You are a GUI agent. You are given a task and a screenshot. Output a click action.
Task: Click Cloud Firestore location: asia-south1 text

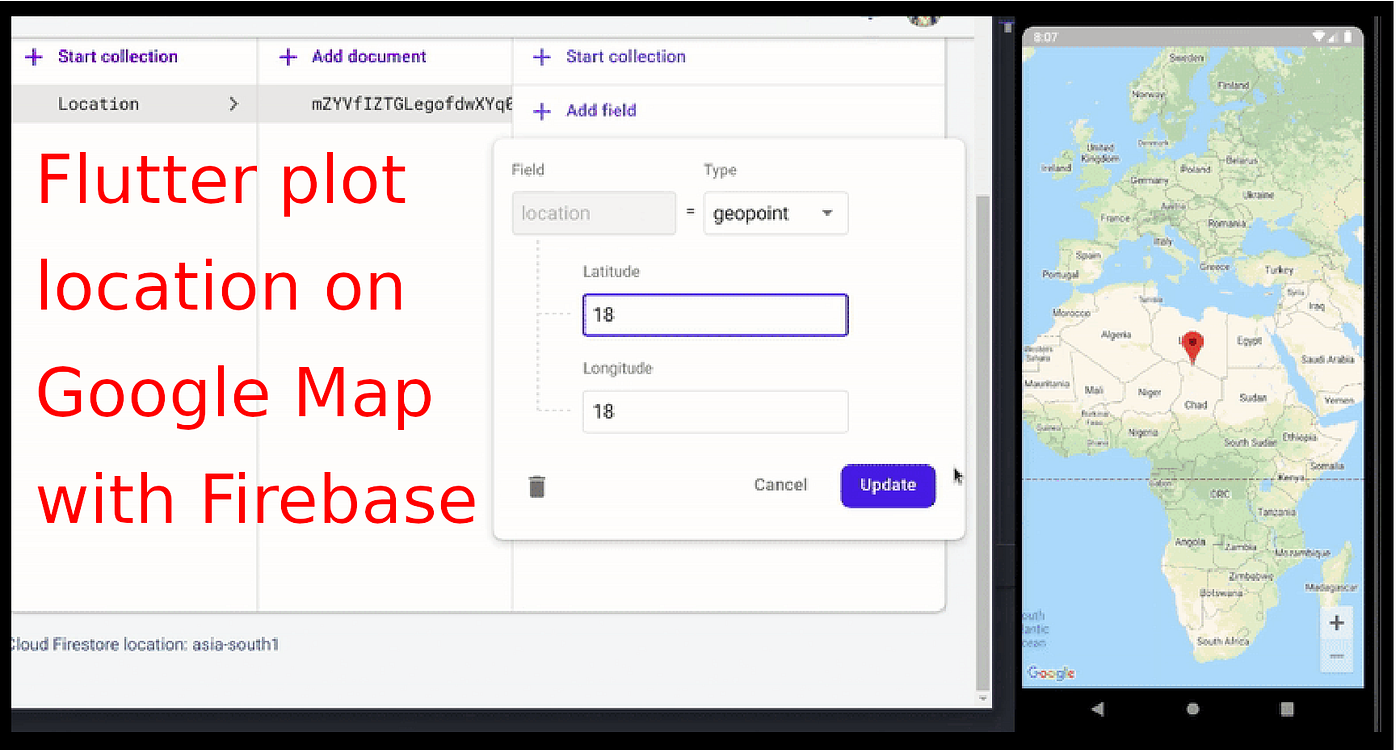(x=145, y=645)
